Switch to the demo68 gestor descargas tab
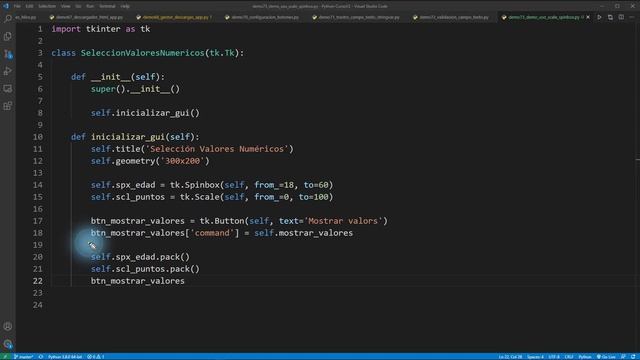Screen dimensions: 640x360 (175, 18)
